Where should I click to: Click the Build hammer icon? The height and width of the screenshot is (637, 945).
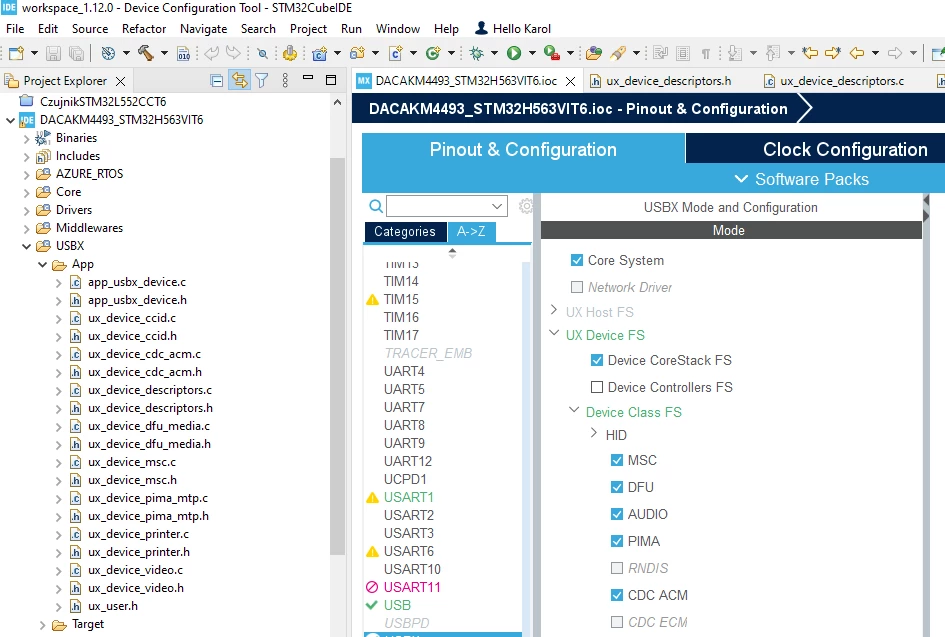pos(145,53)
